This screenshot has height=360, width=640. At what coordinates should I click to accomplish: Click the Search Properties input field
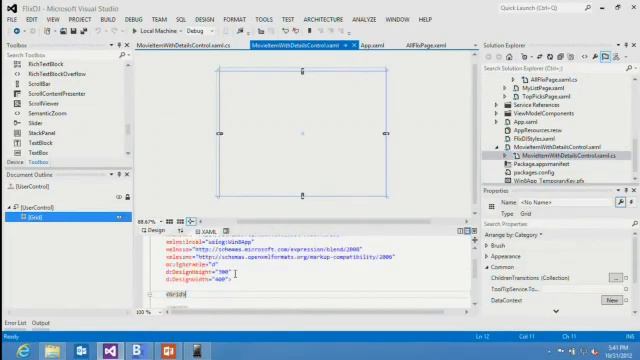[558, 224]
